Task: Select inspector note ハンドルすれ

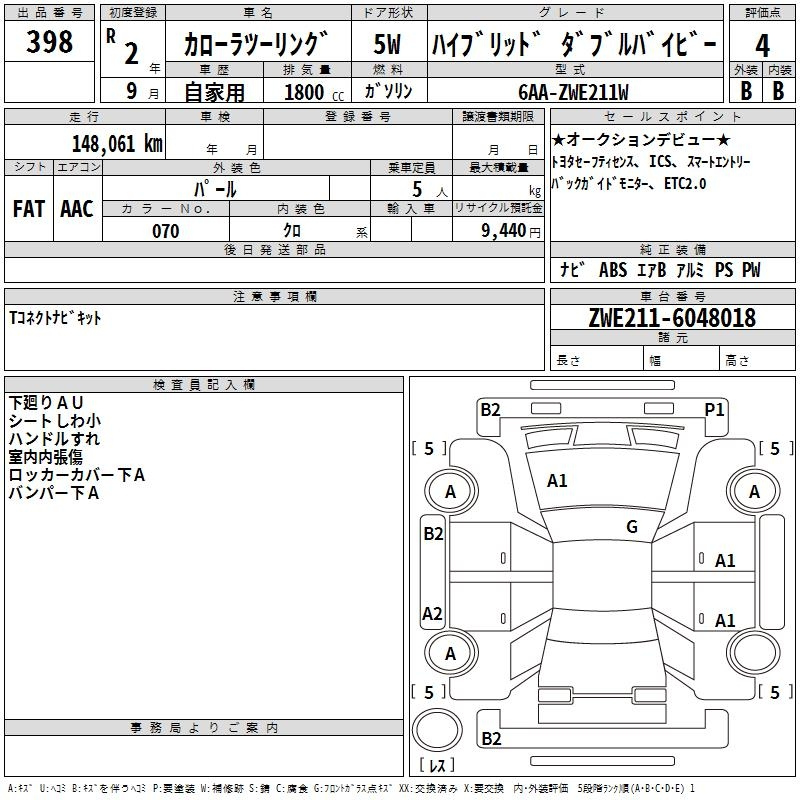Action: coord(55,439)
